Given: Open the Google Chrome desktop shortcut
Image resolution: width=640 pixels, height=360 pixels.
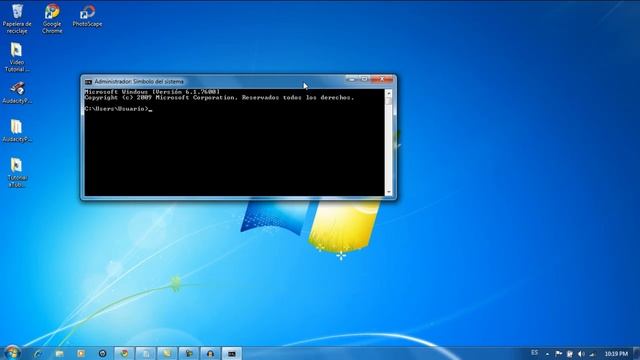Looking at the screenshot, I should pos(52,19).
